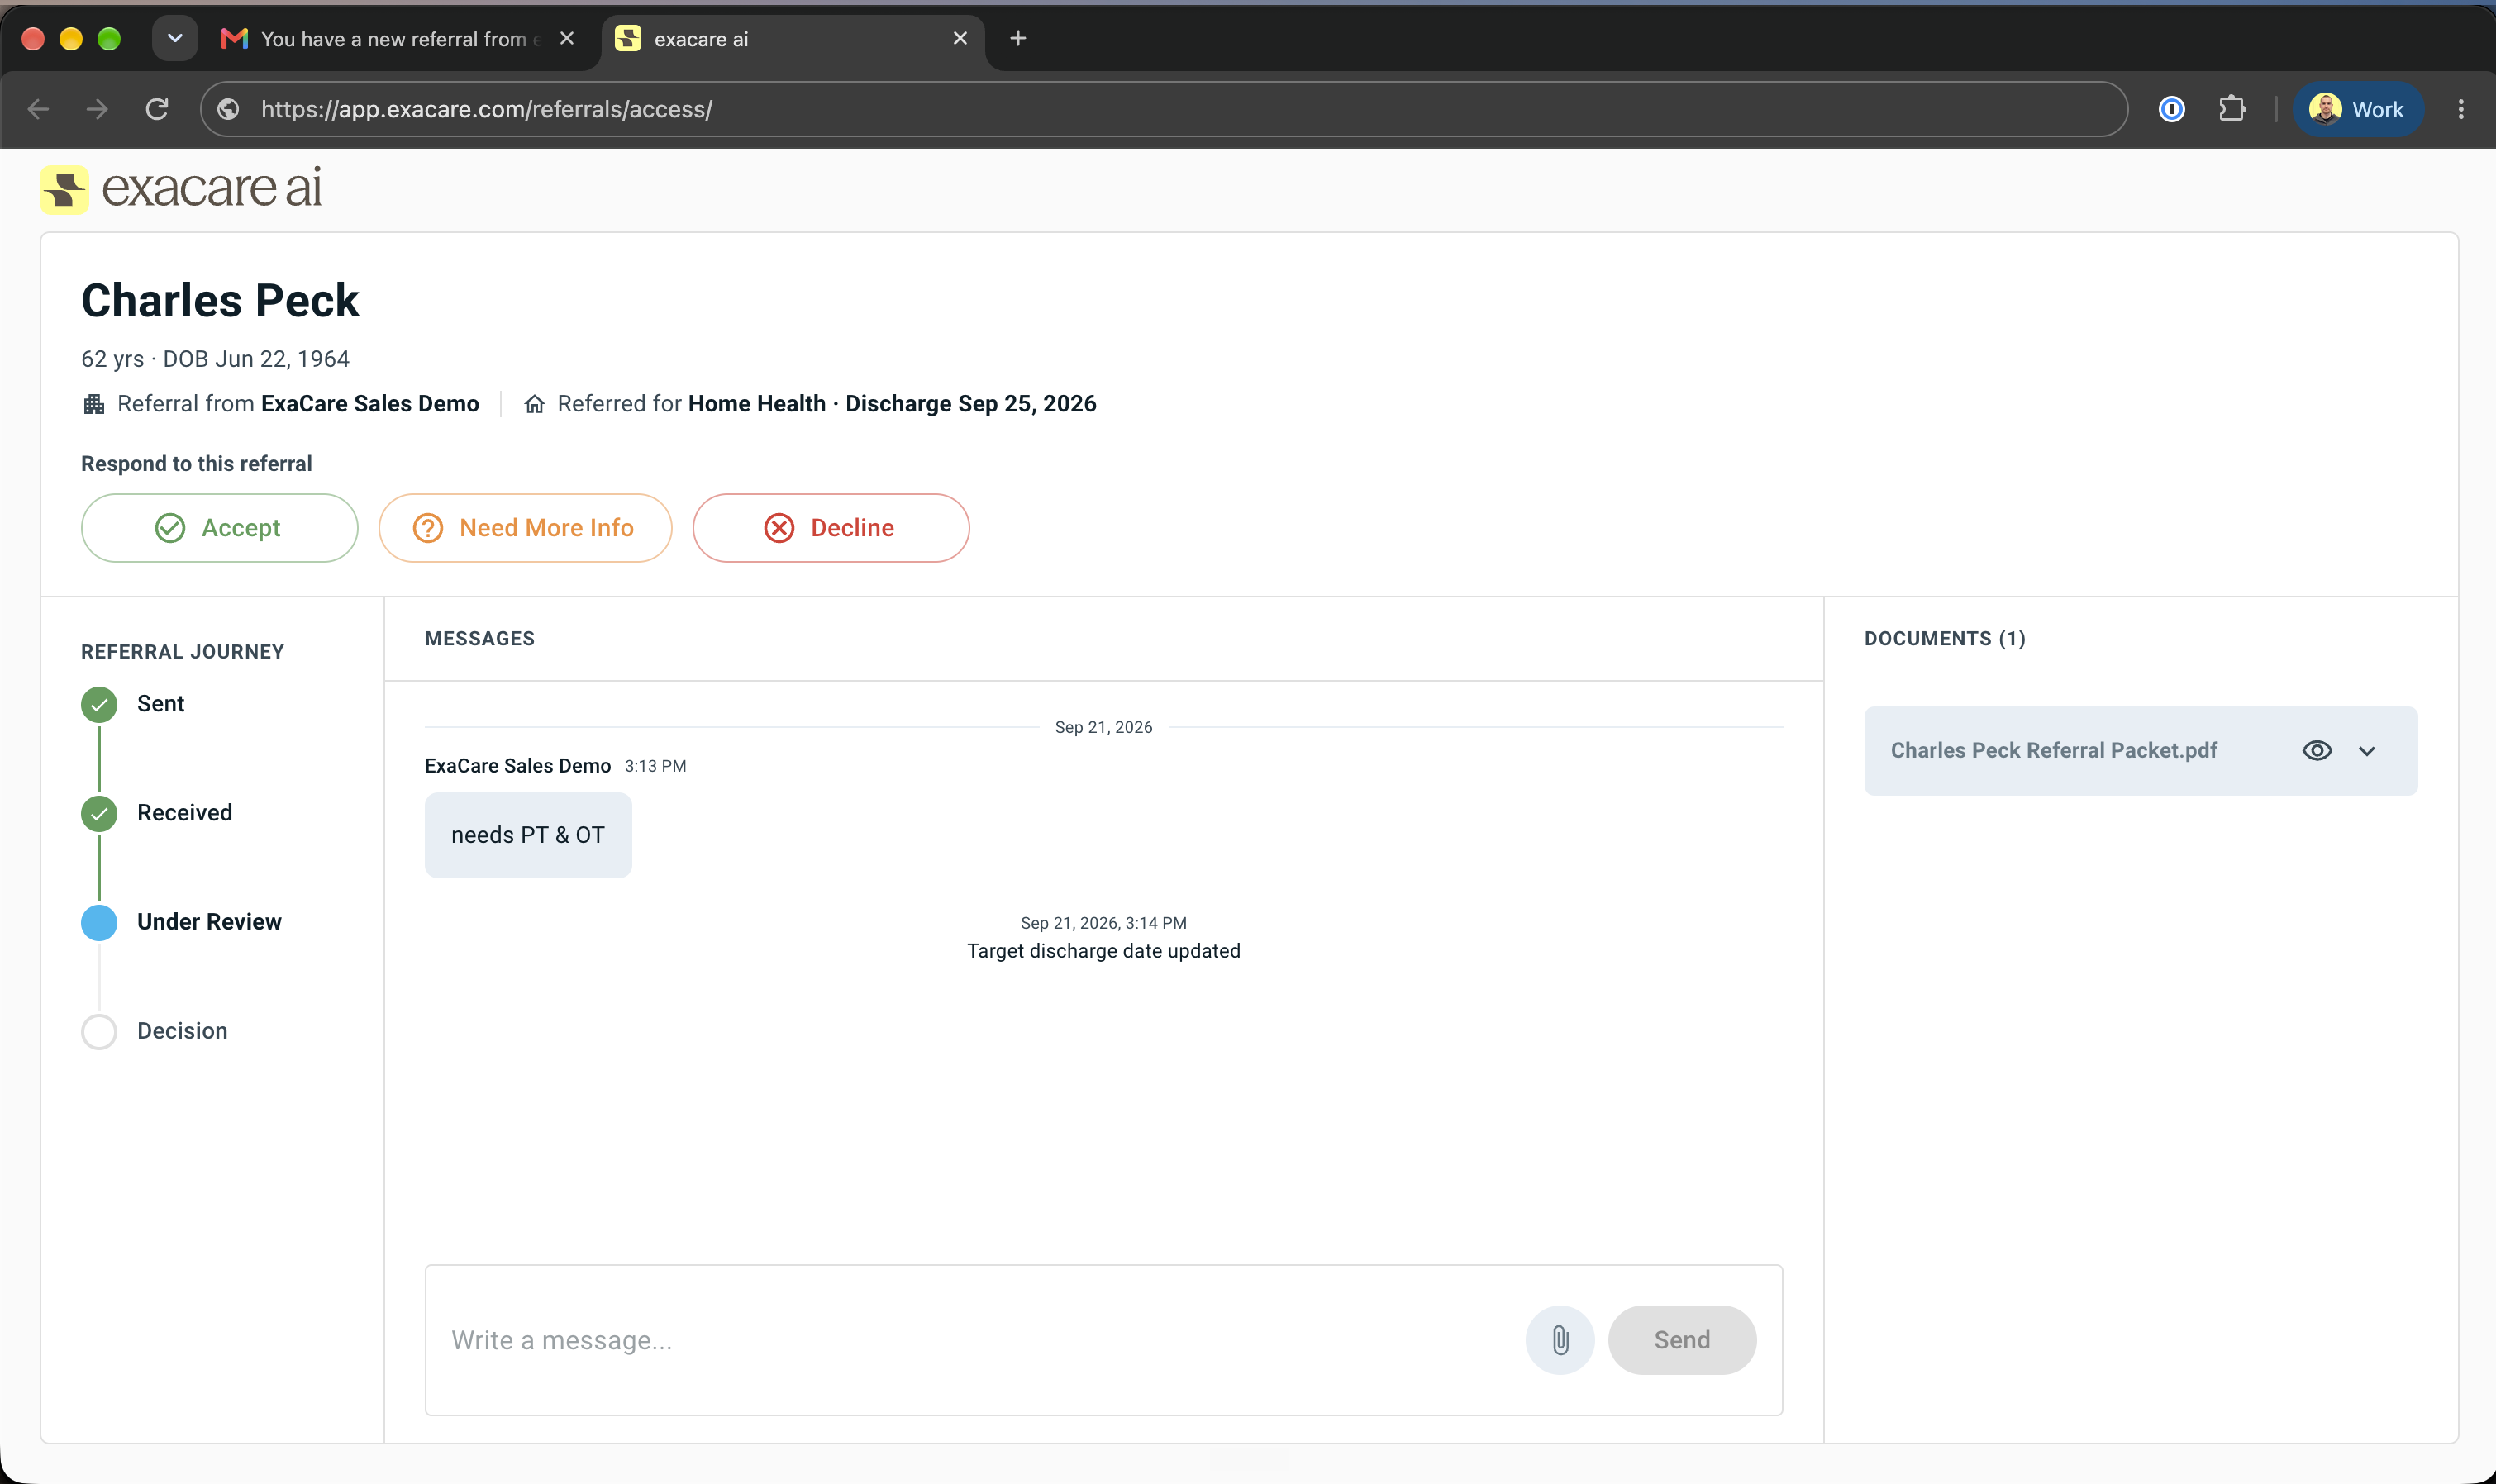Expand the Charles Peck Referral Packet chevron
Screen dimensions: 2496x1484
pos(2366,751)
